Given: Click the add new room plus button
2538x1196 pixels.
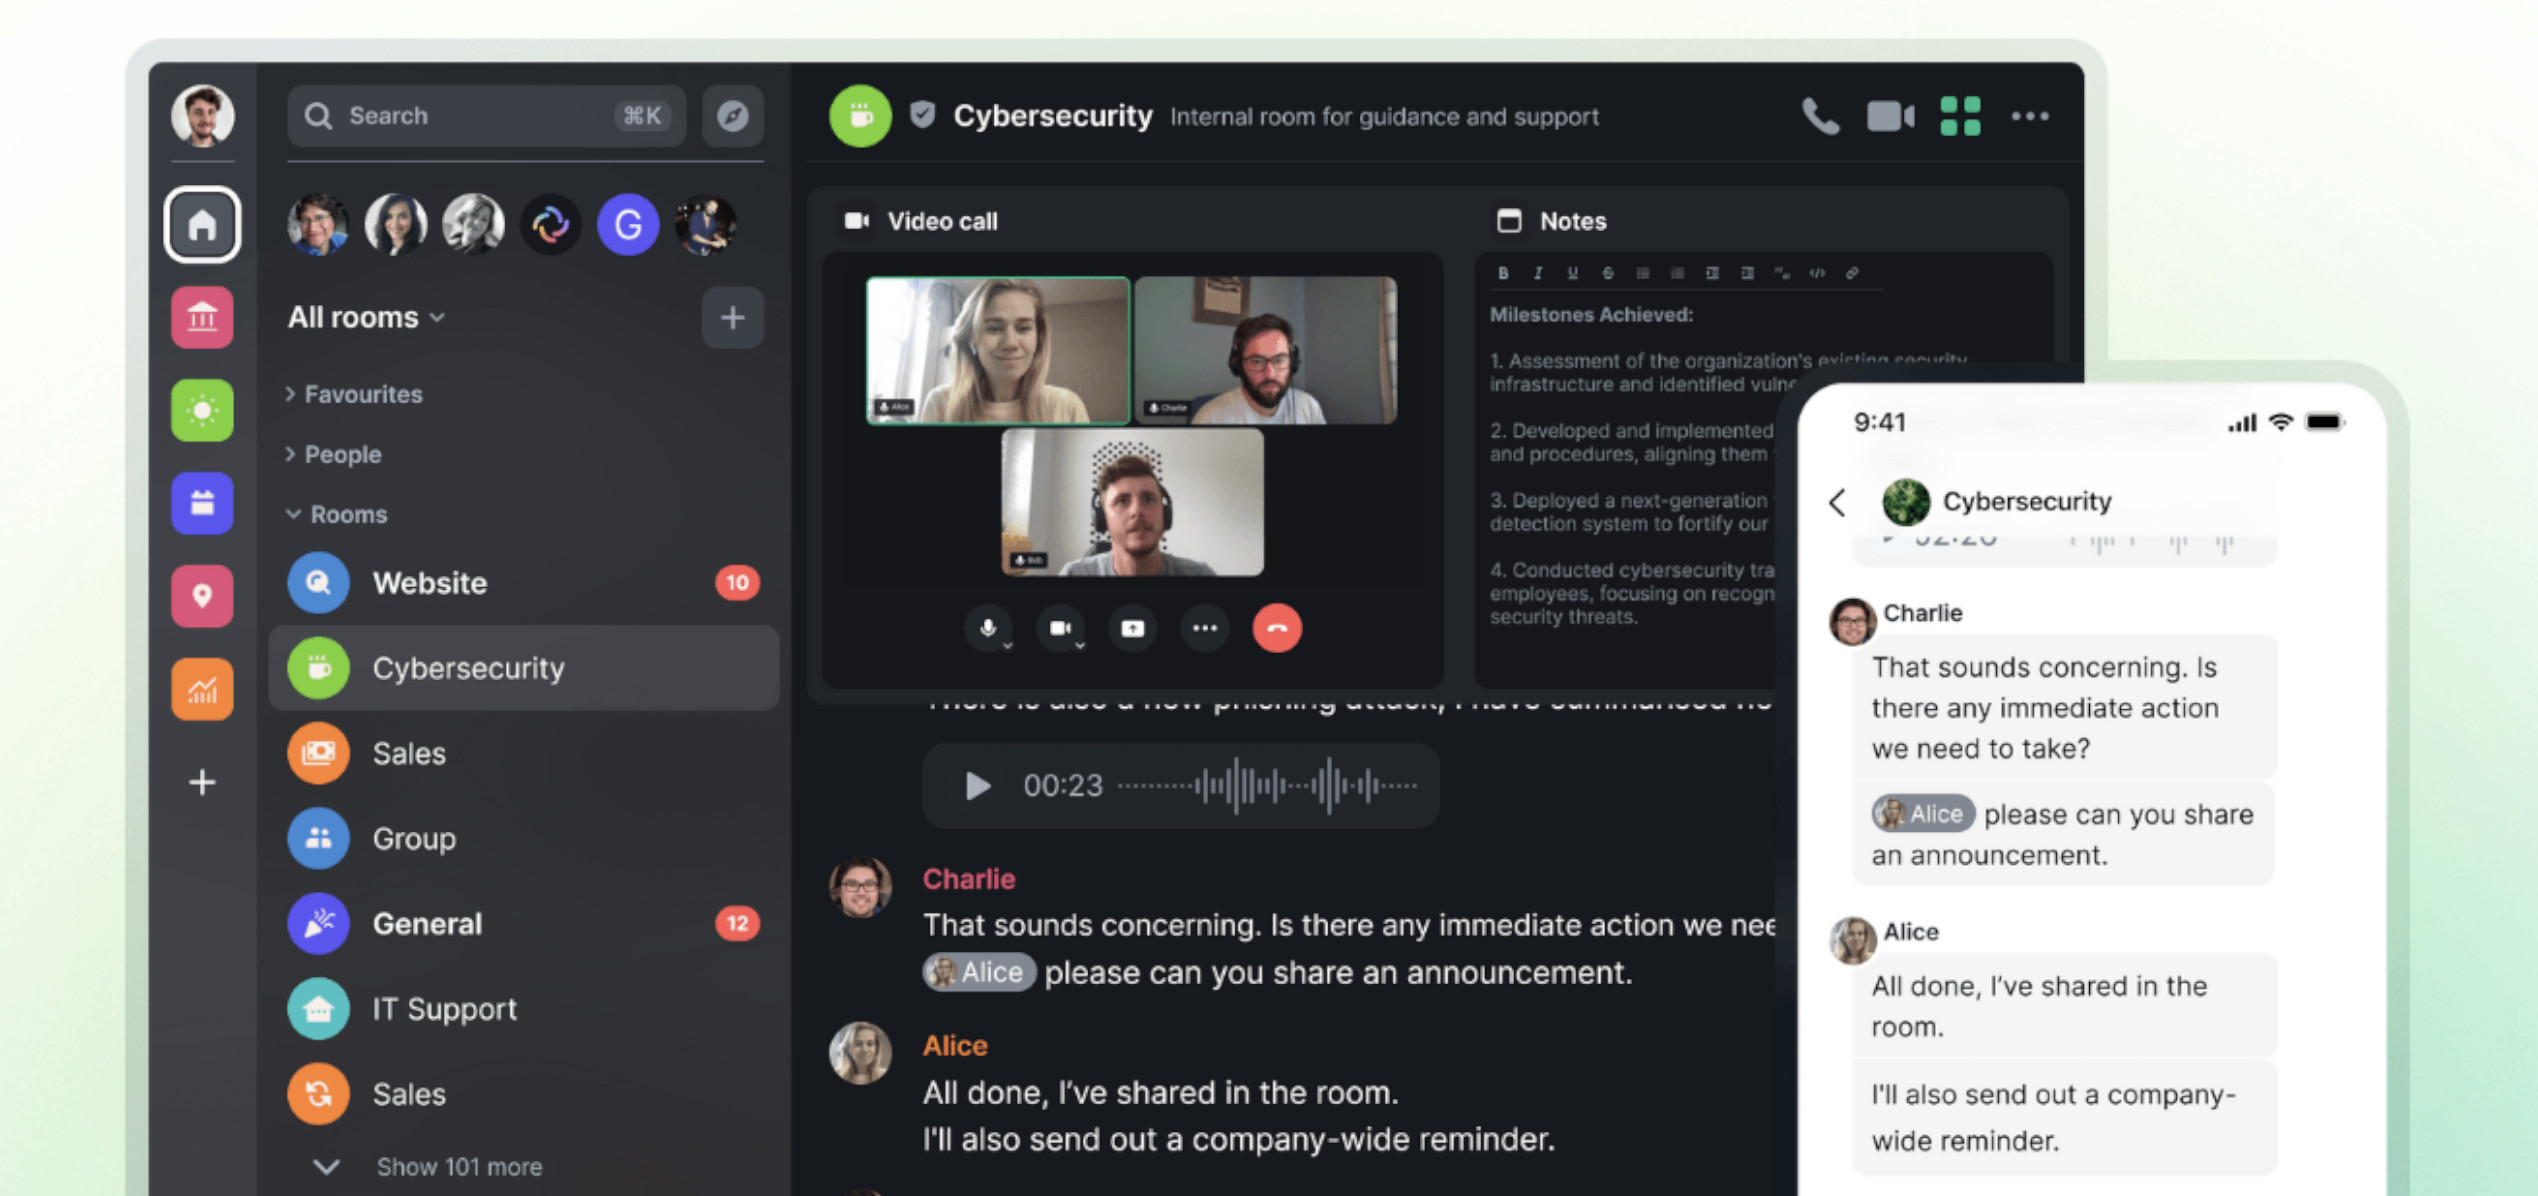Looking at the screenshot, I should [x=730, y=317].
